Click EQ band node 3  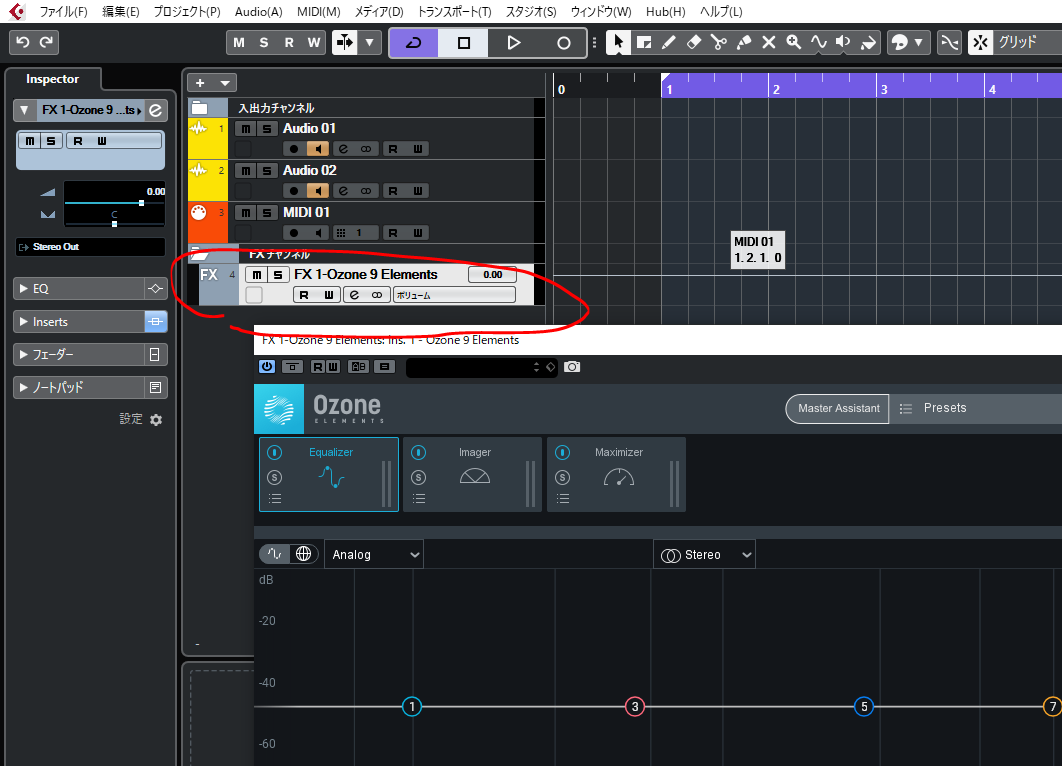point(635,706)
